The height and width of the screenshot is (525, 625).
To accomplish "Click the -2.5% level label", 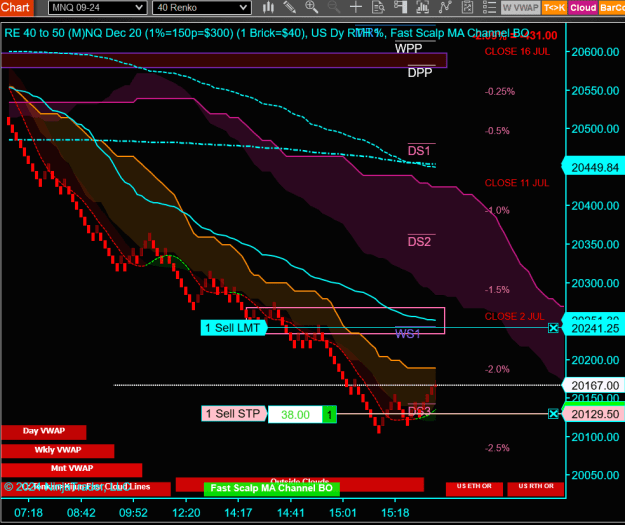I will [497, 448].
